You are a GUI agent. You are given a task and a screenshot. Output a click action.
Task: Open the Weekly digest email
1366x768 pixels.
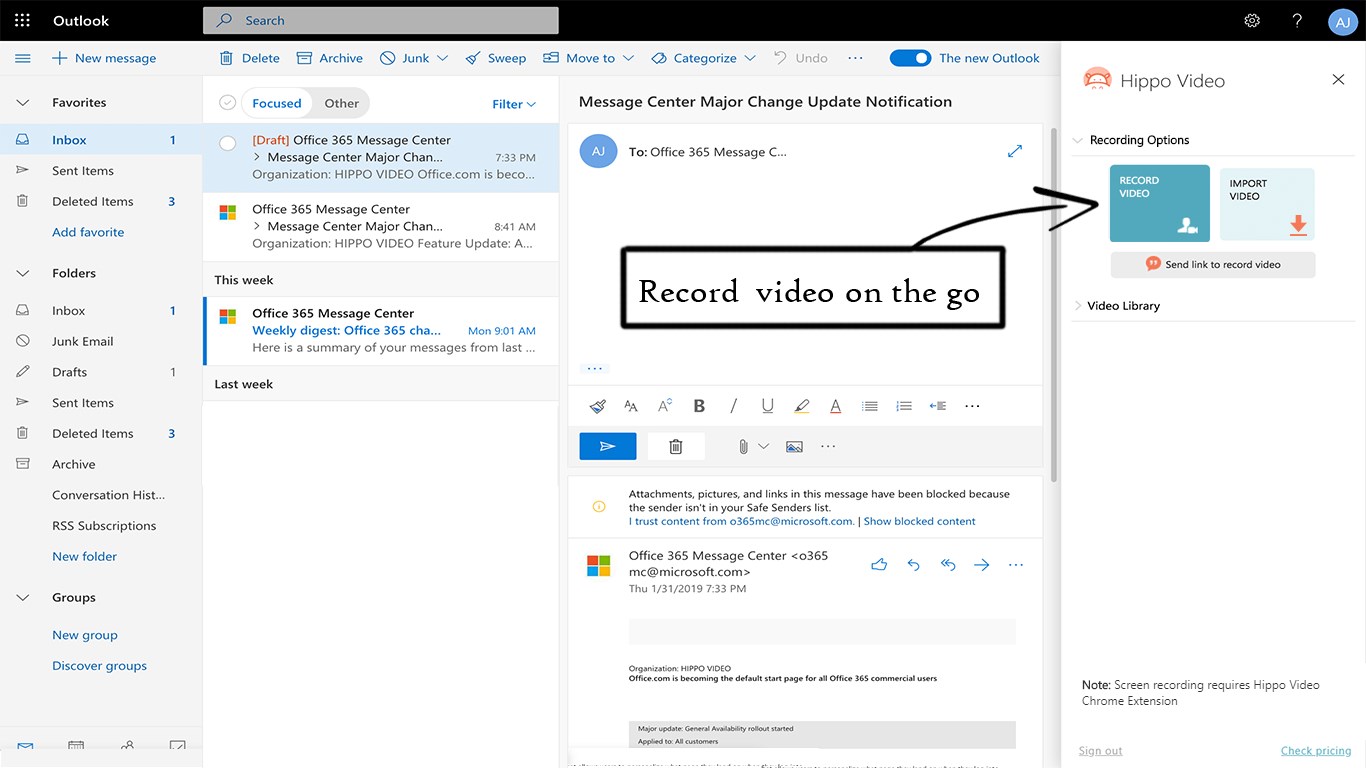(381, 330)
